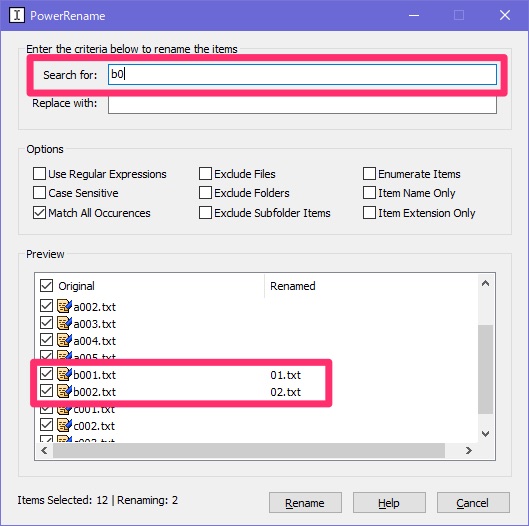529x526 pixels.
Task: Check Item Extension Only
Action: (x=369, y=213)
